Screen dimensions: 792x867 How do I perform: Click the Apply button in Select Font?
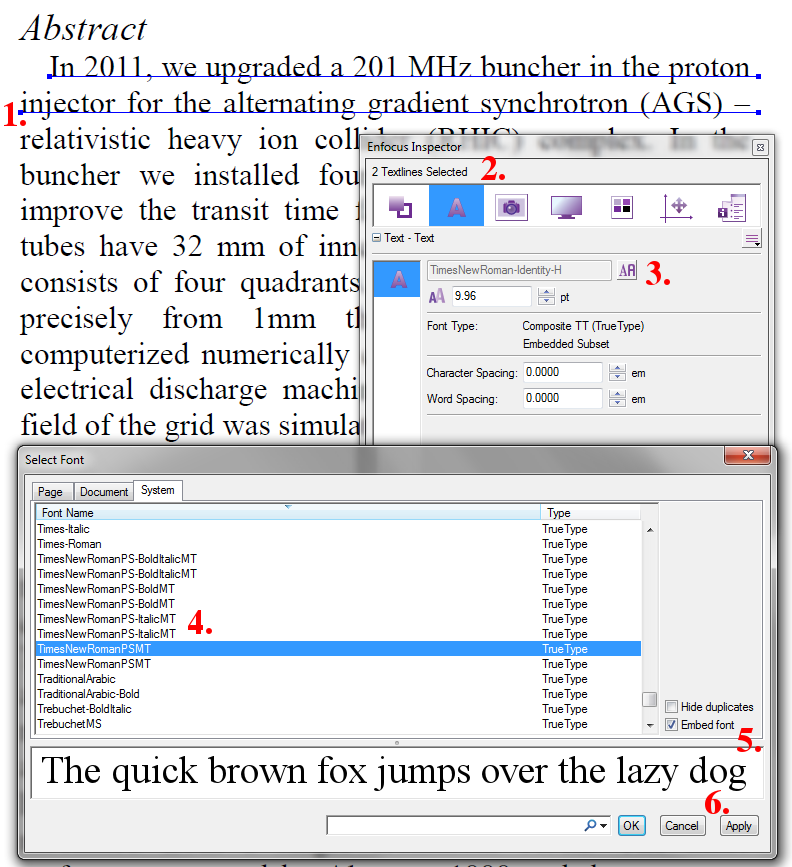(738, 826)
